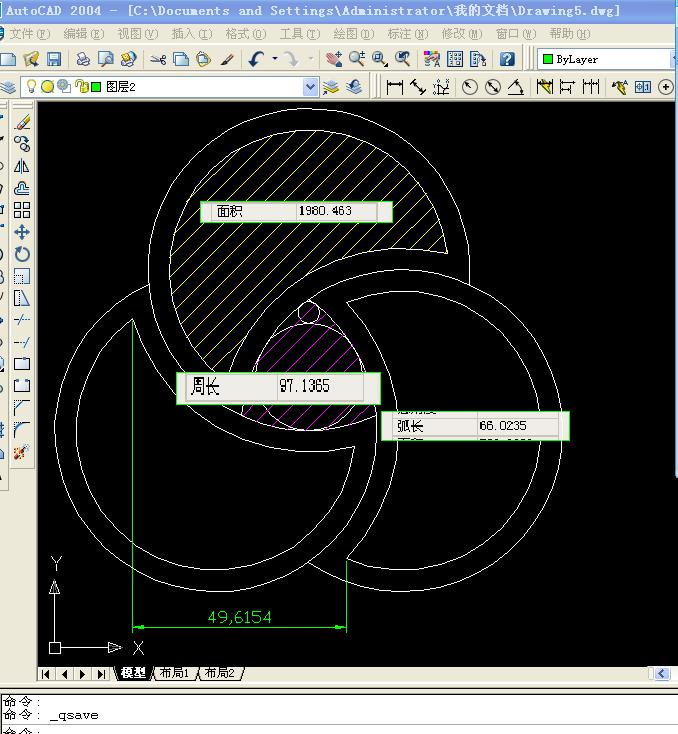Select the Copy Object tool
Screen dimensions: 678x734
(22, 144)
